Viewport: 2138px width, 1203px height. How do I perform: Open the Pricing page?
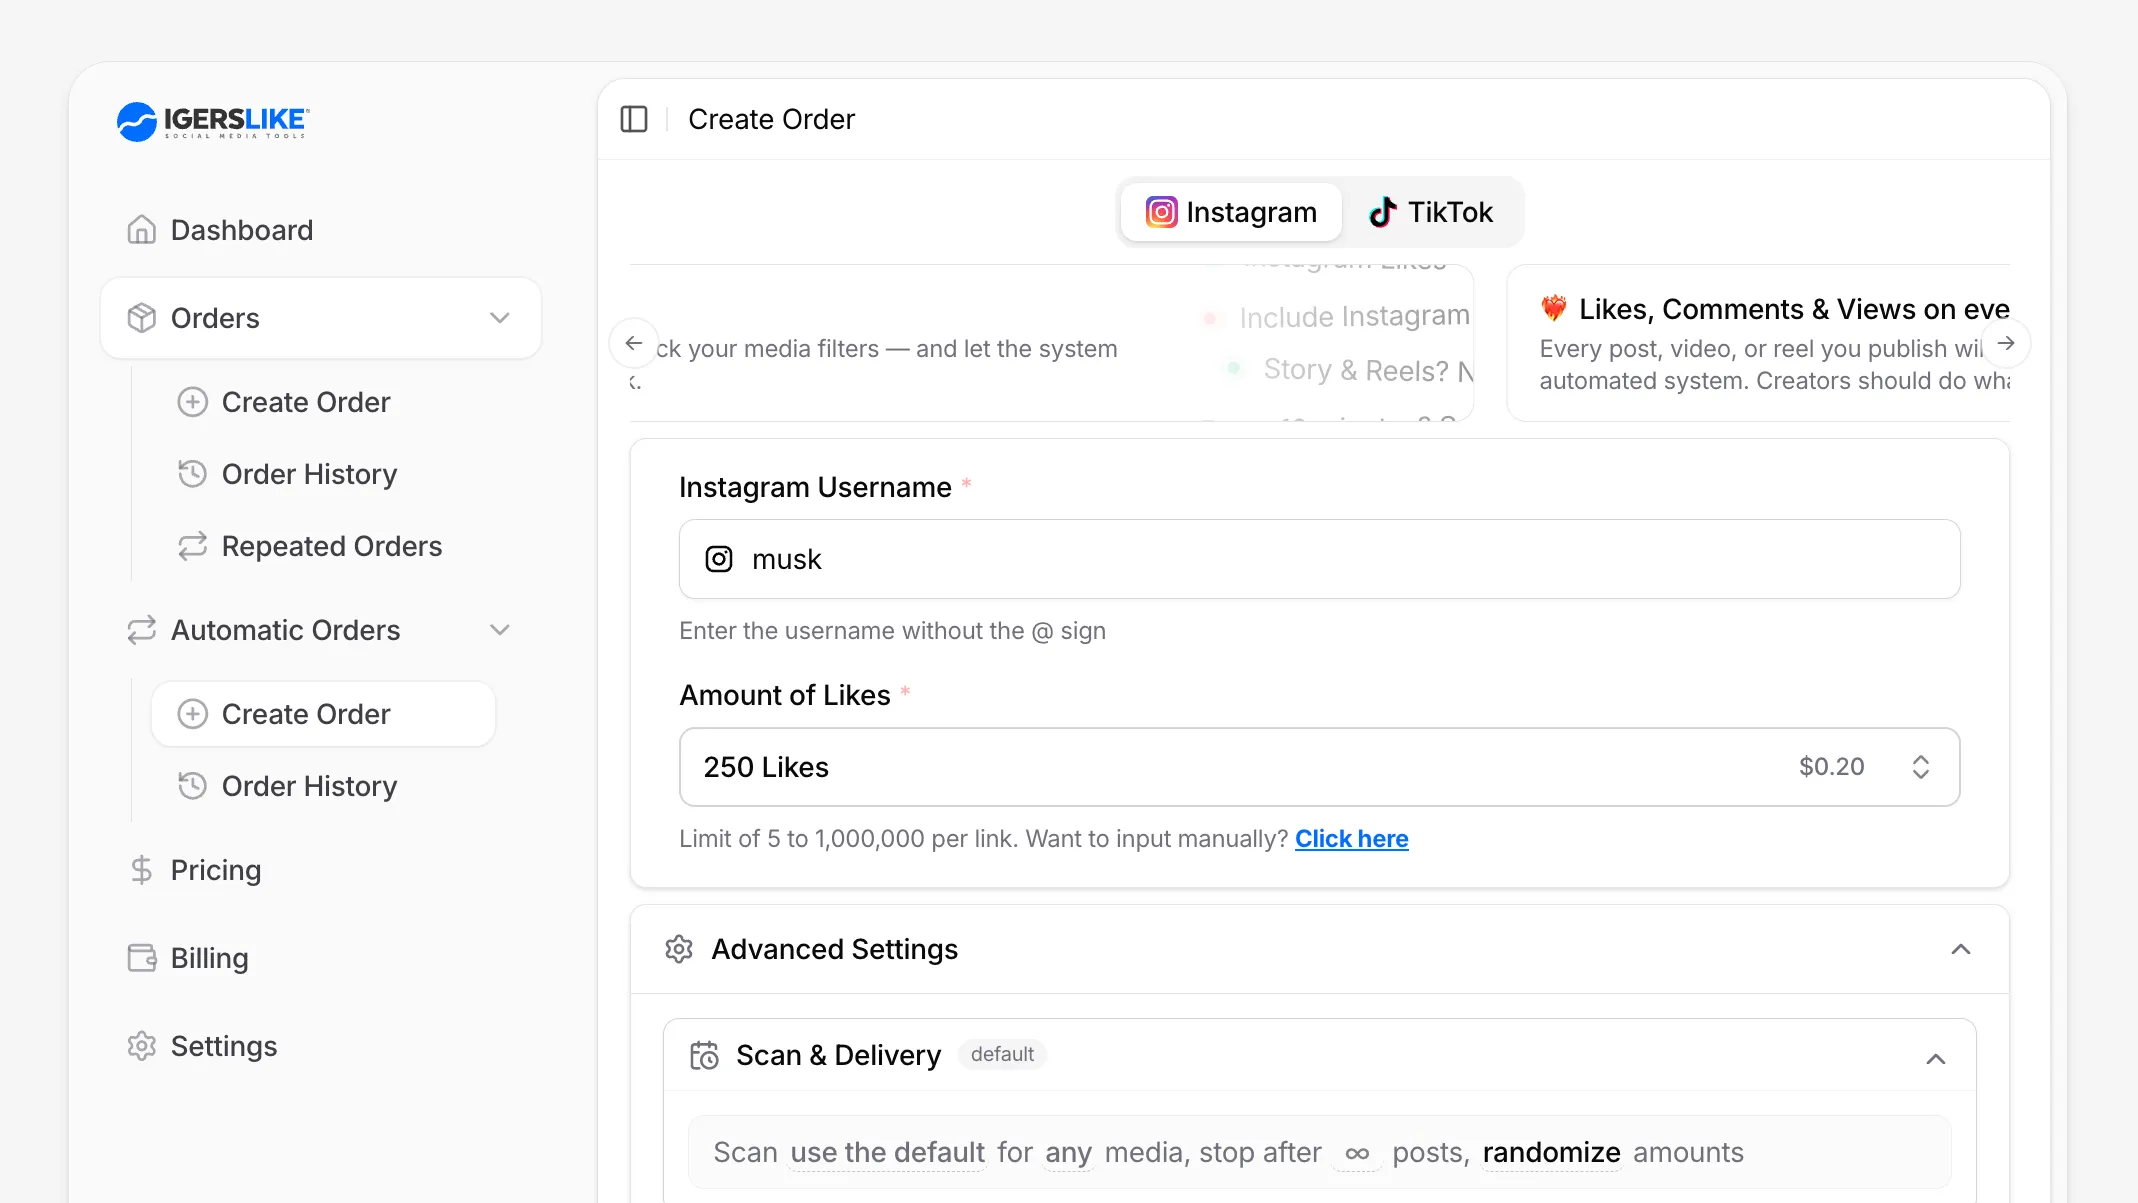click(321, 870)
